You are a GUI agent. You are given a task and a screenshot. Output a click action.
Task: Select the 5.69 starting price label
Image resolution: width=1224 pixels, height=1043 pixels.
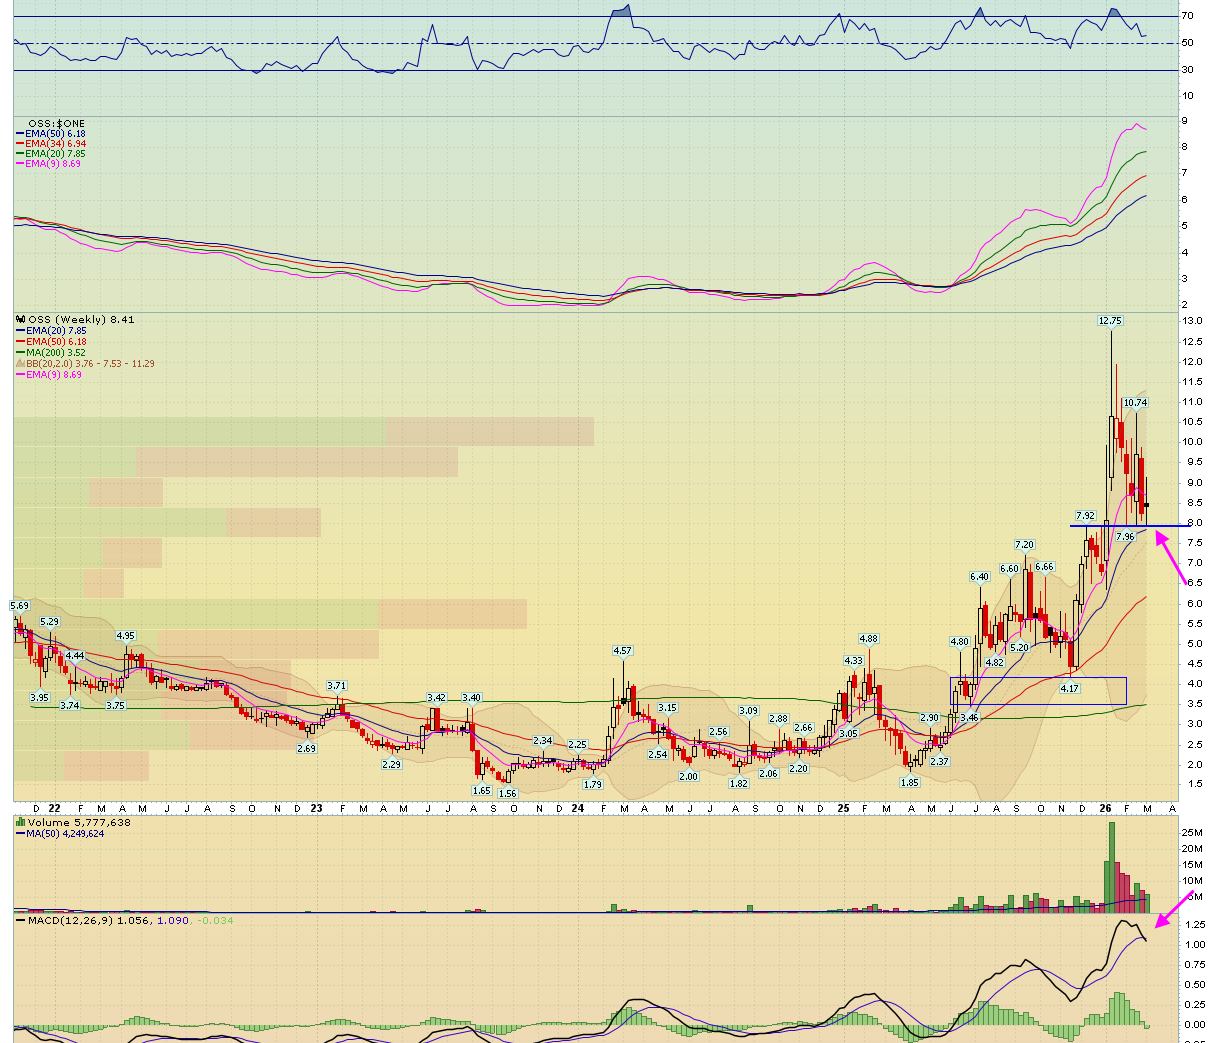(x=20, y=606)
